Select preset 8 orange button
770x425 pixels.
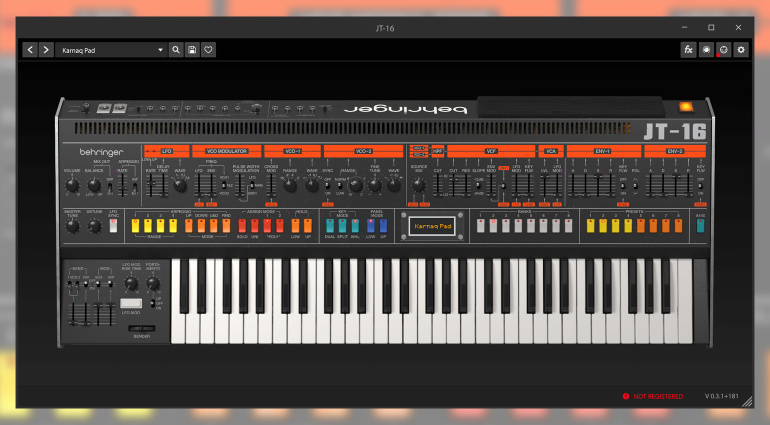click(x=678, y=226)
